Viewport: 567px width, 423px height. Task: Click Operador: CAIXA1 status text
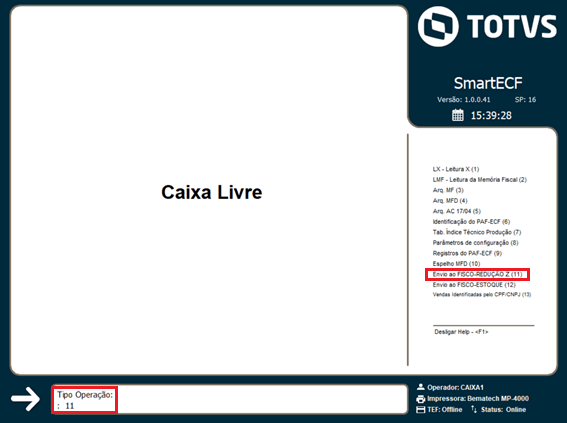(455, 387)
